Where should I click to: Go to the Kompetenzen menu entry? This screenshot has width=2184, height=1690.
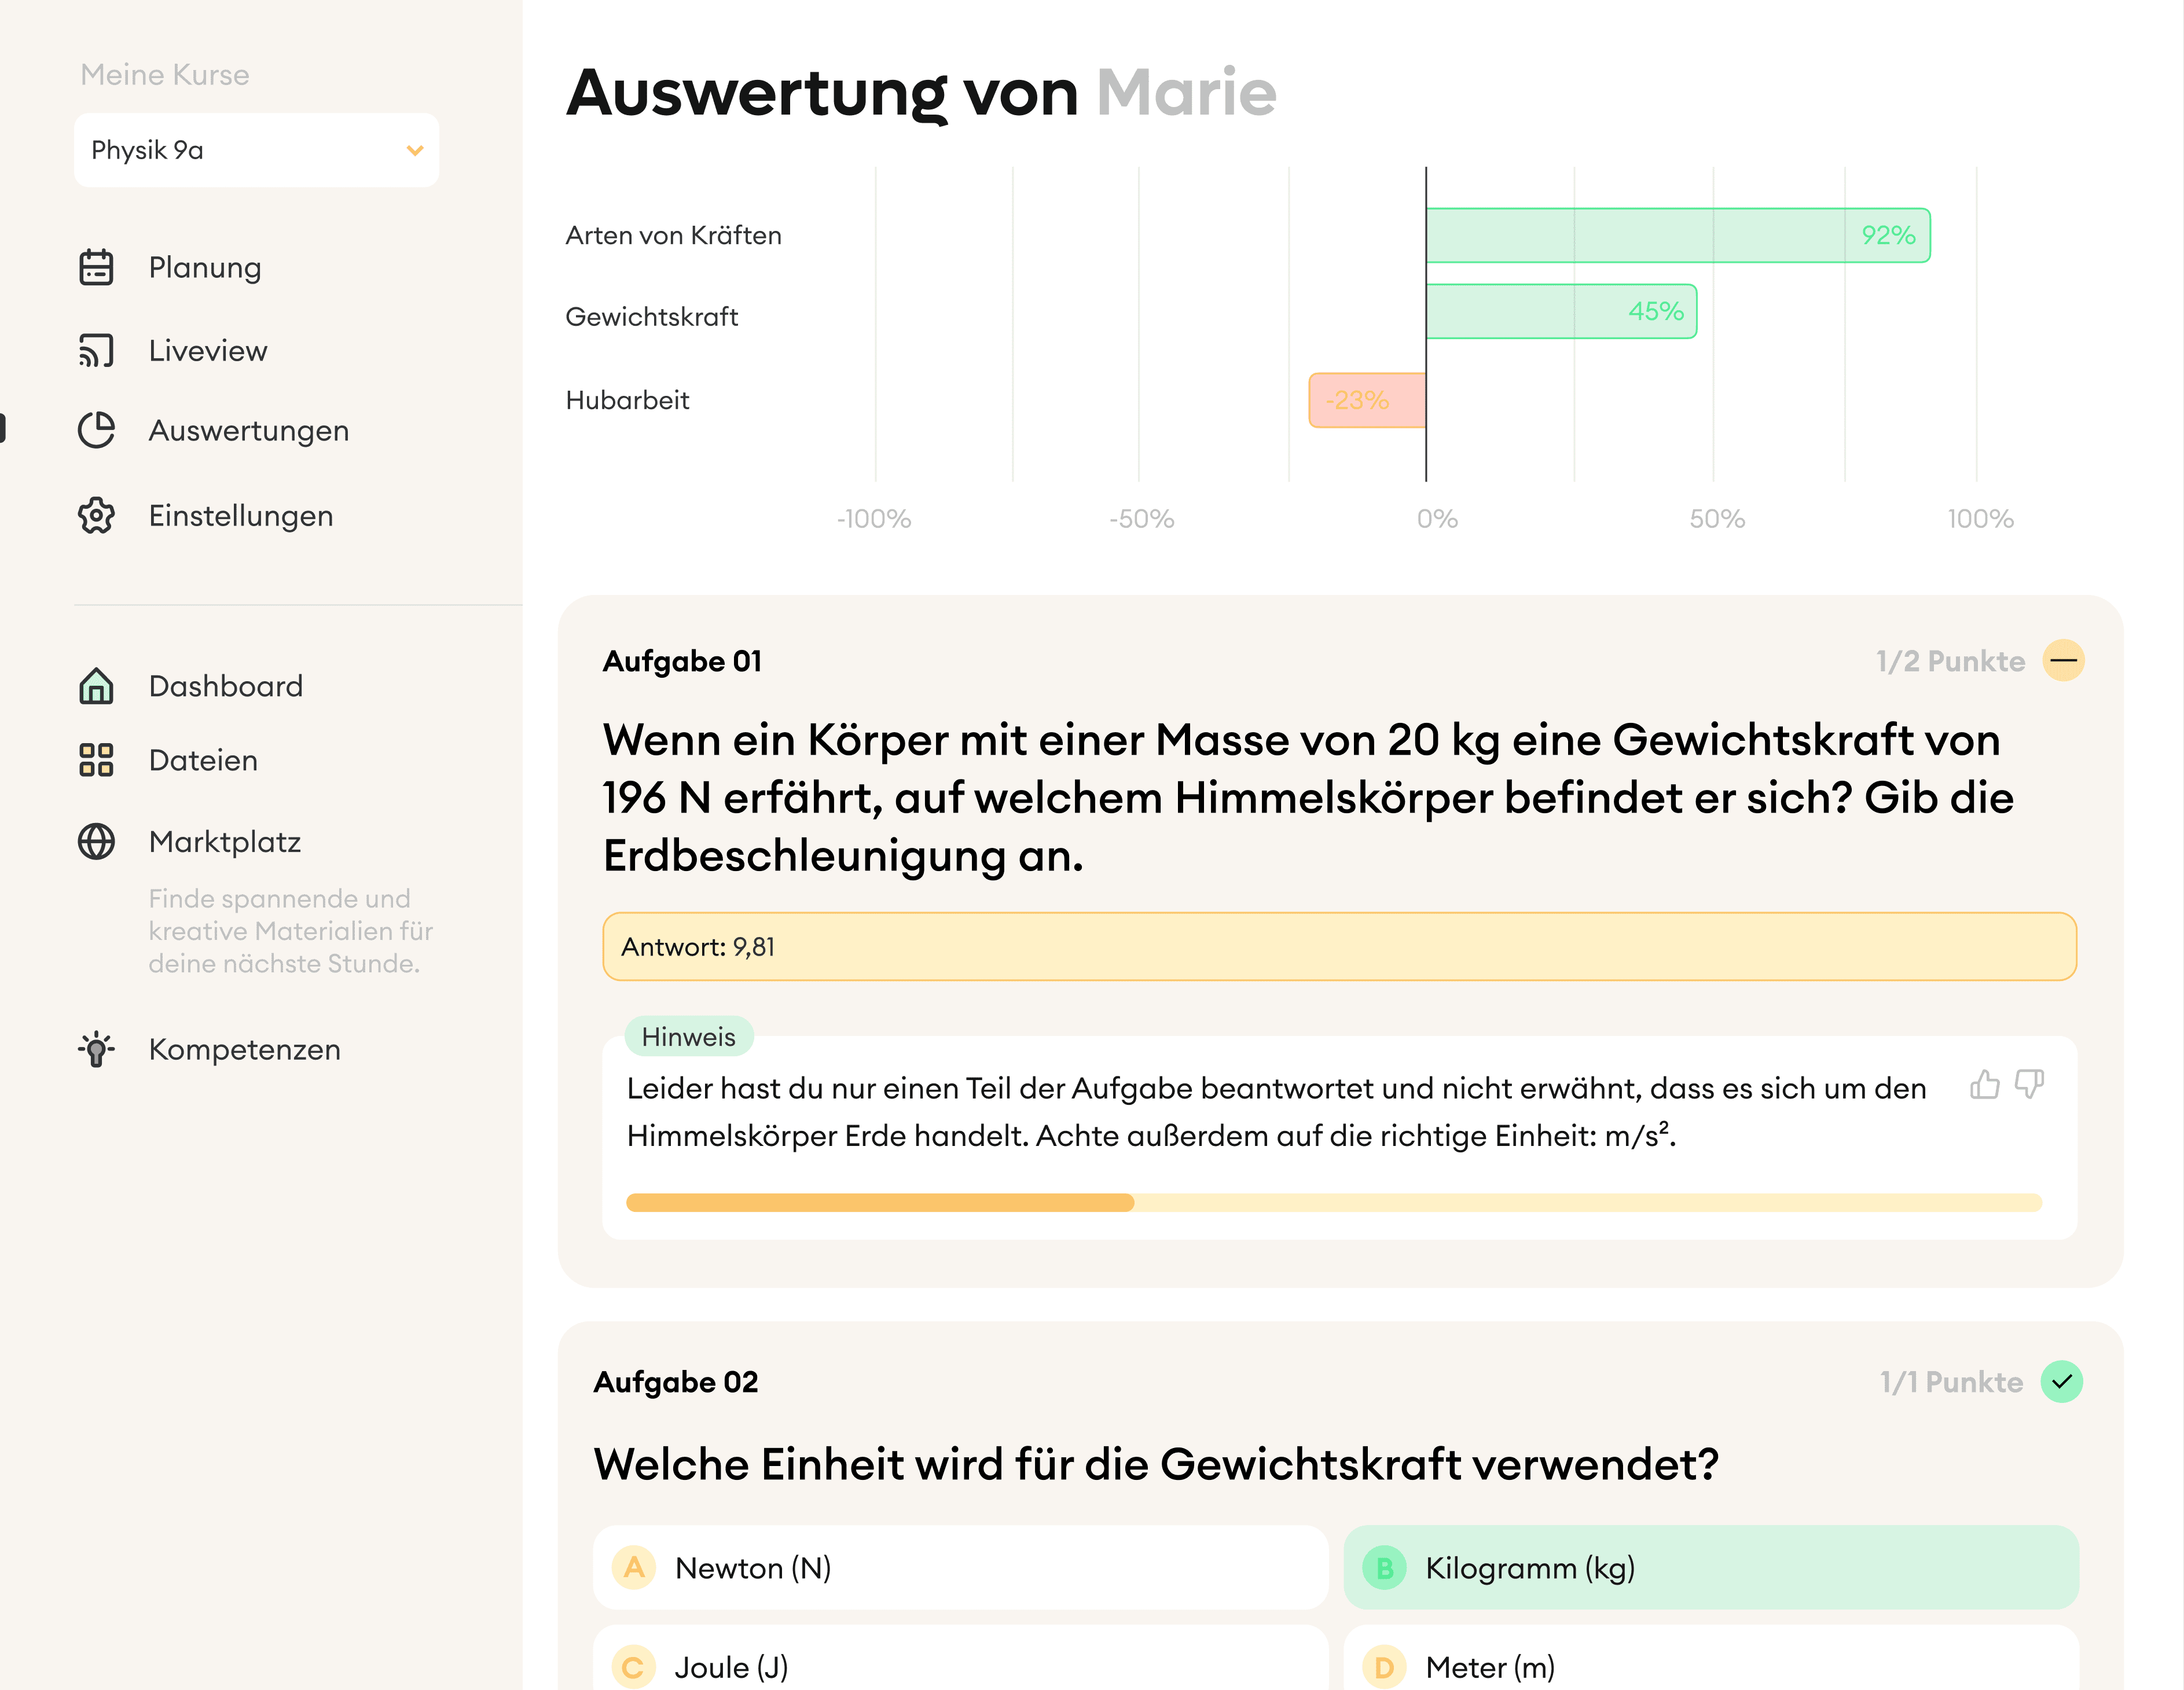pyautogui.click(x=245, y=1049)
